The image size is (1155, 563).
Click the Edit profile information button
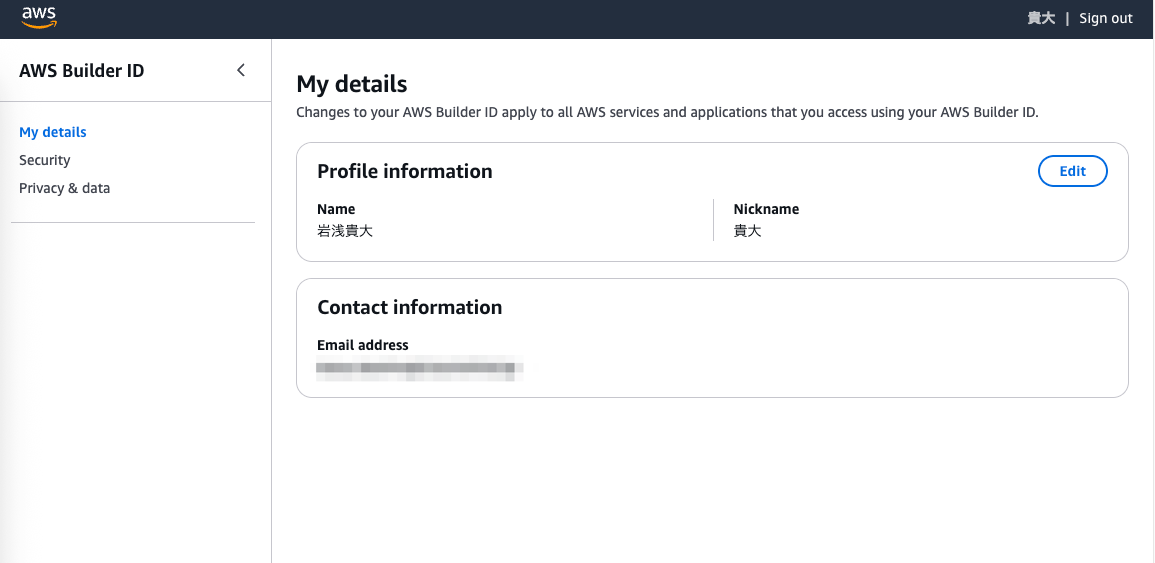(x=1072, y=171)
